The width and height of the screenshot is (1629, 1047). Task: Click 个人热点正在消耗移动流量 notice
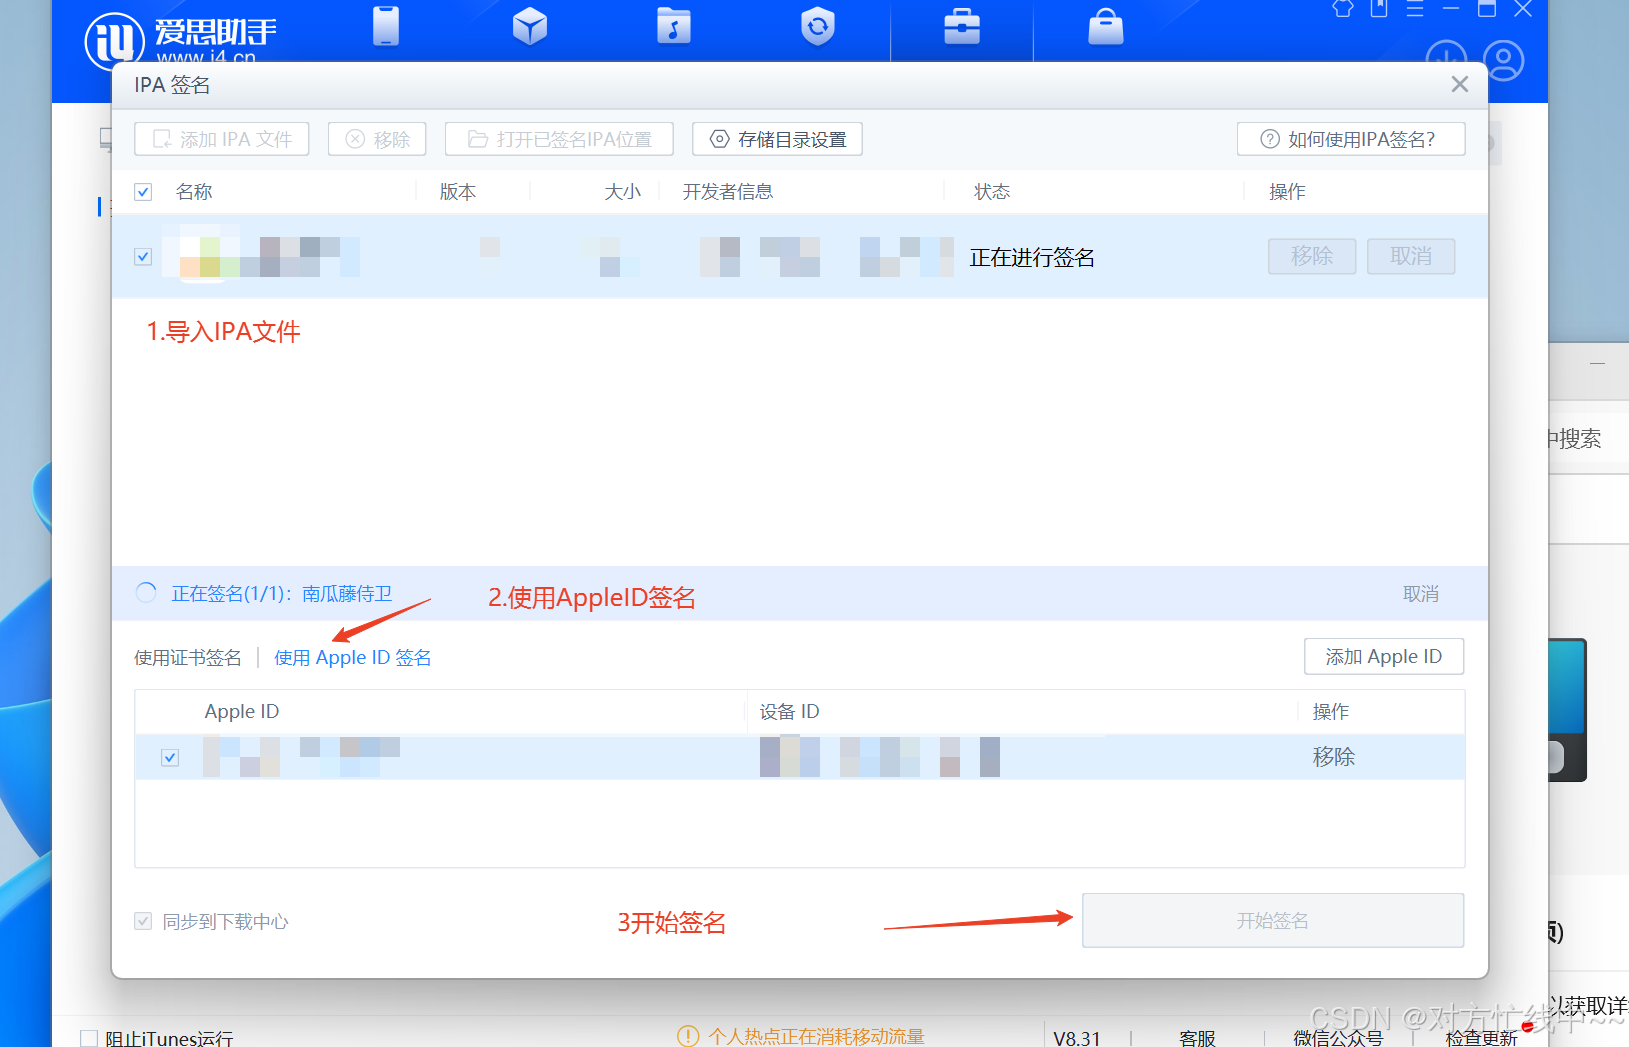816,1036
